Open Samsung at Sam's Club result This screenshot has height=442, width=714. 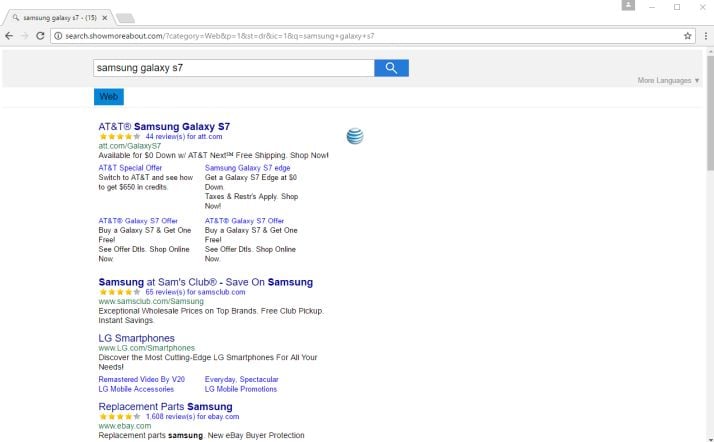205,282
